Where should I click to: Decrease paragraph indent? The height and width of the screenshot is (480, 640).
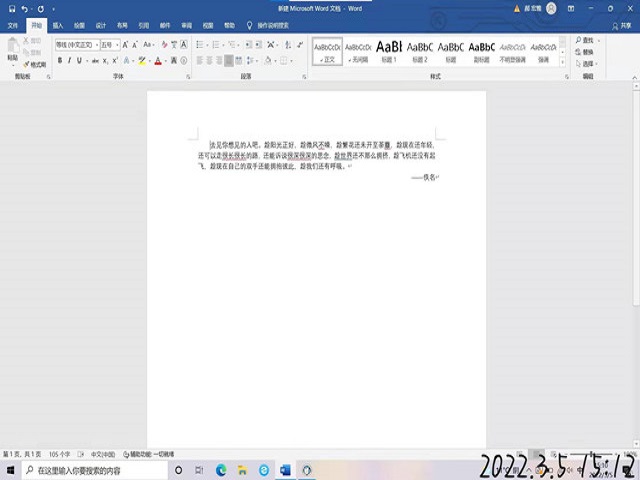(249, 44)
